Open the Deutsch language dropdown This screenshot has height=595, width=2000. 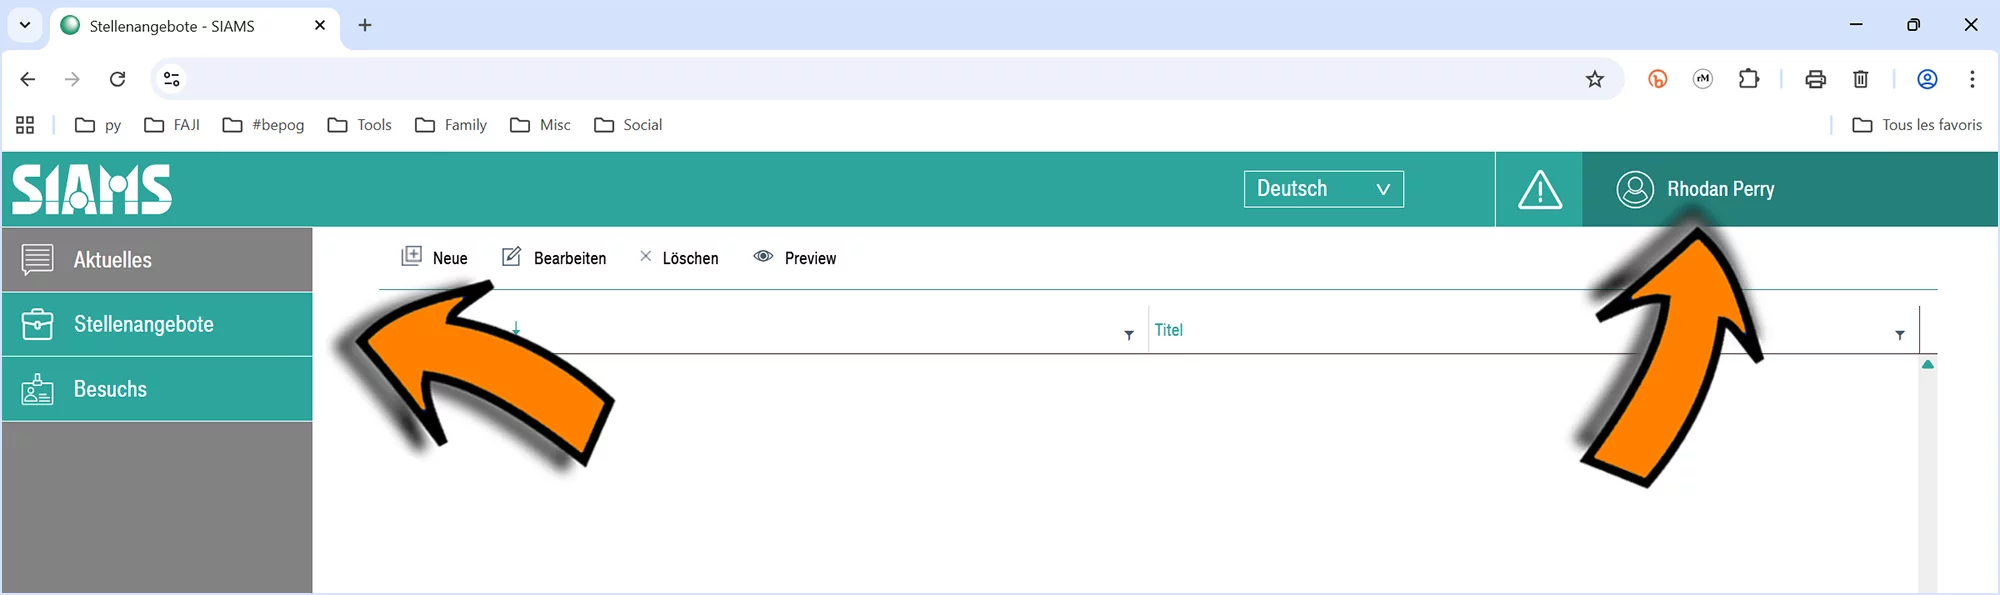[x=1323, y=189]
